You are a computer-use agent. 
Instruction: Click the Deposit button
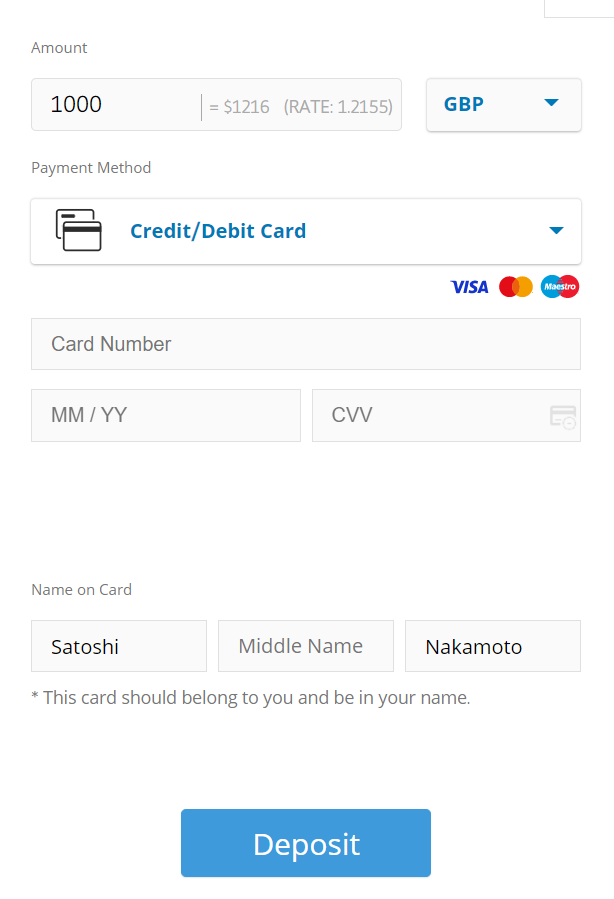point(306,843)
